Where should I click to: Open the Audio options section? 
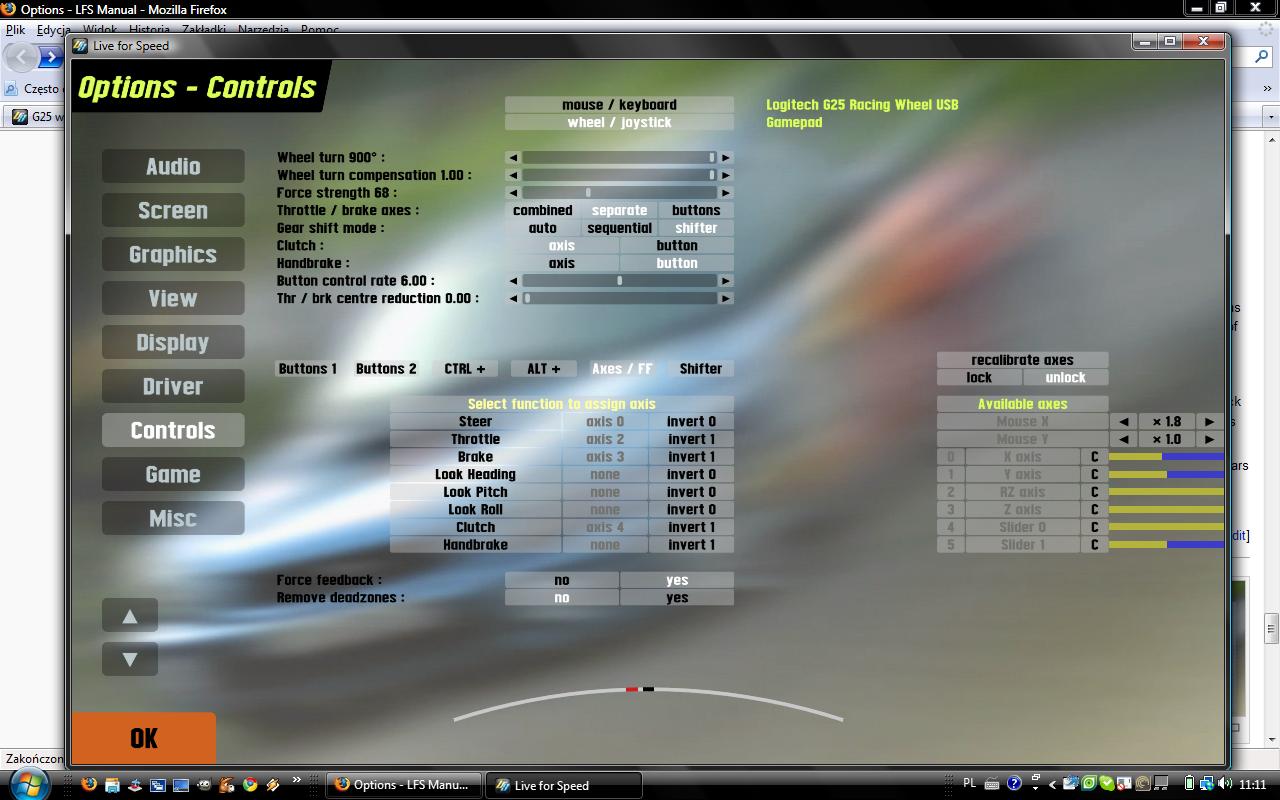click(x=173, y=167)
